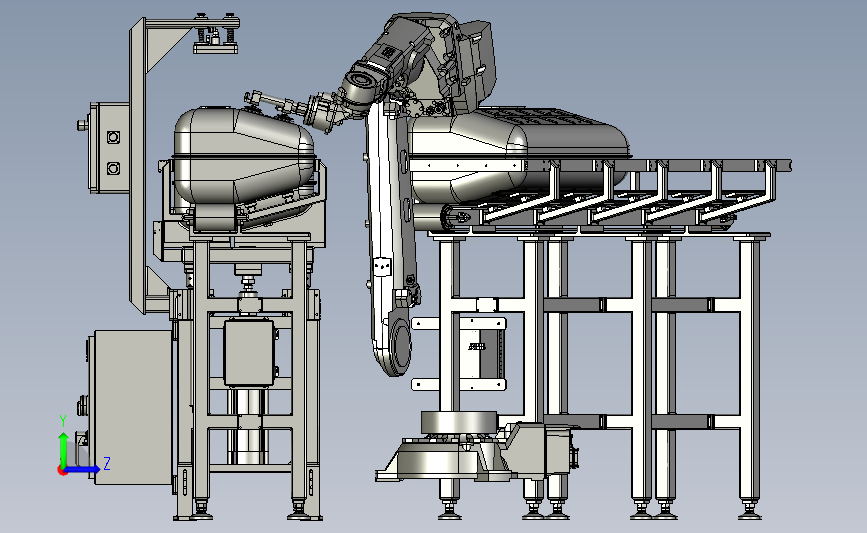Select the fuel tank on the left fixture
867x533 pixels.
[x=244, y=156]
